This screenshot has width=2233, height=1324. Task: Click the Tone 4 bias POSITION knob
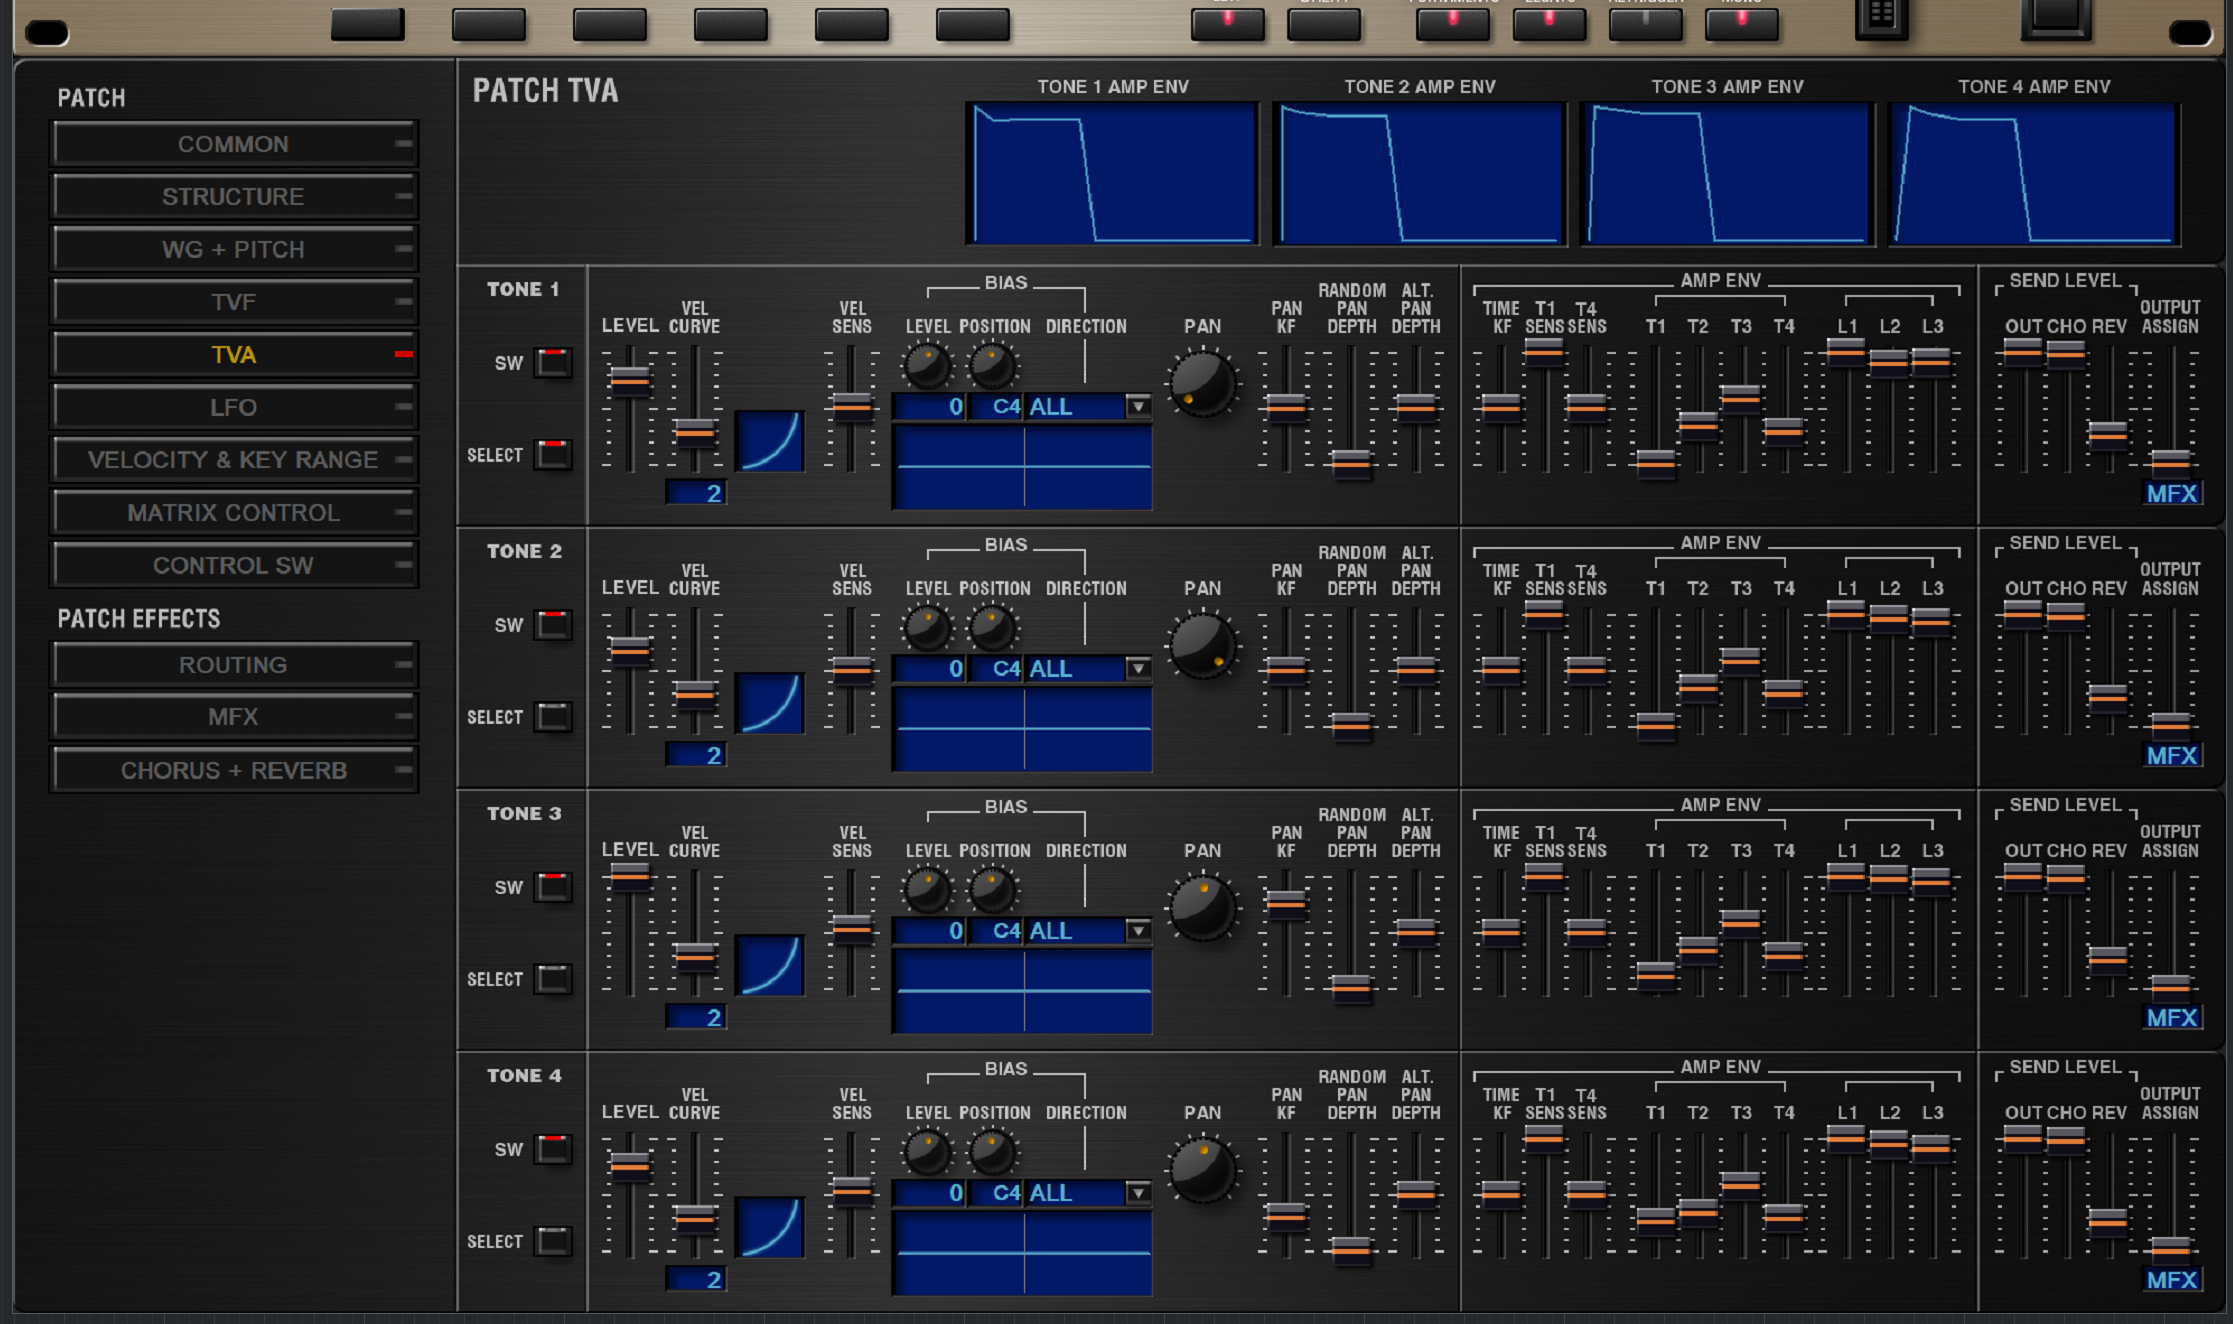pos(992,1152)
